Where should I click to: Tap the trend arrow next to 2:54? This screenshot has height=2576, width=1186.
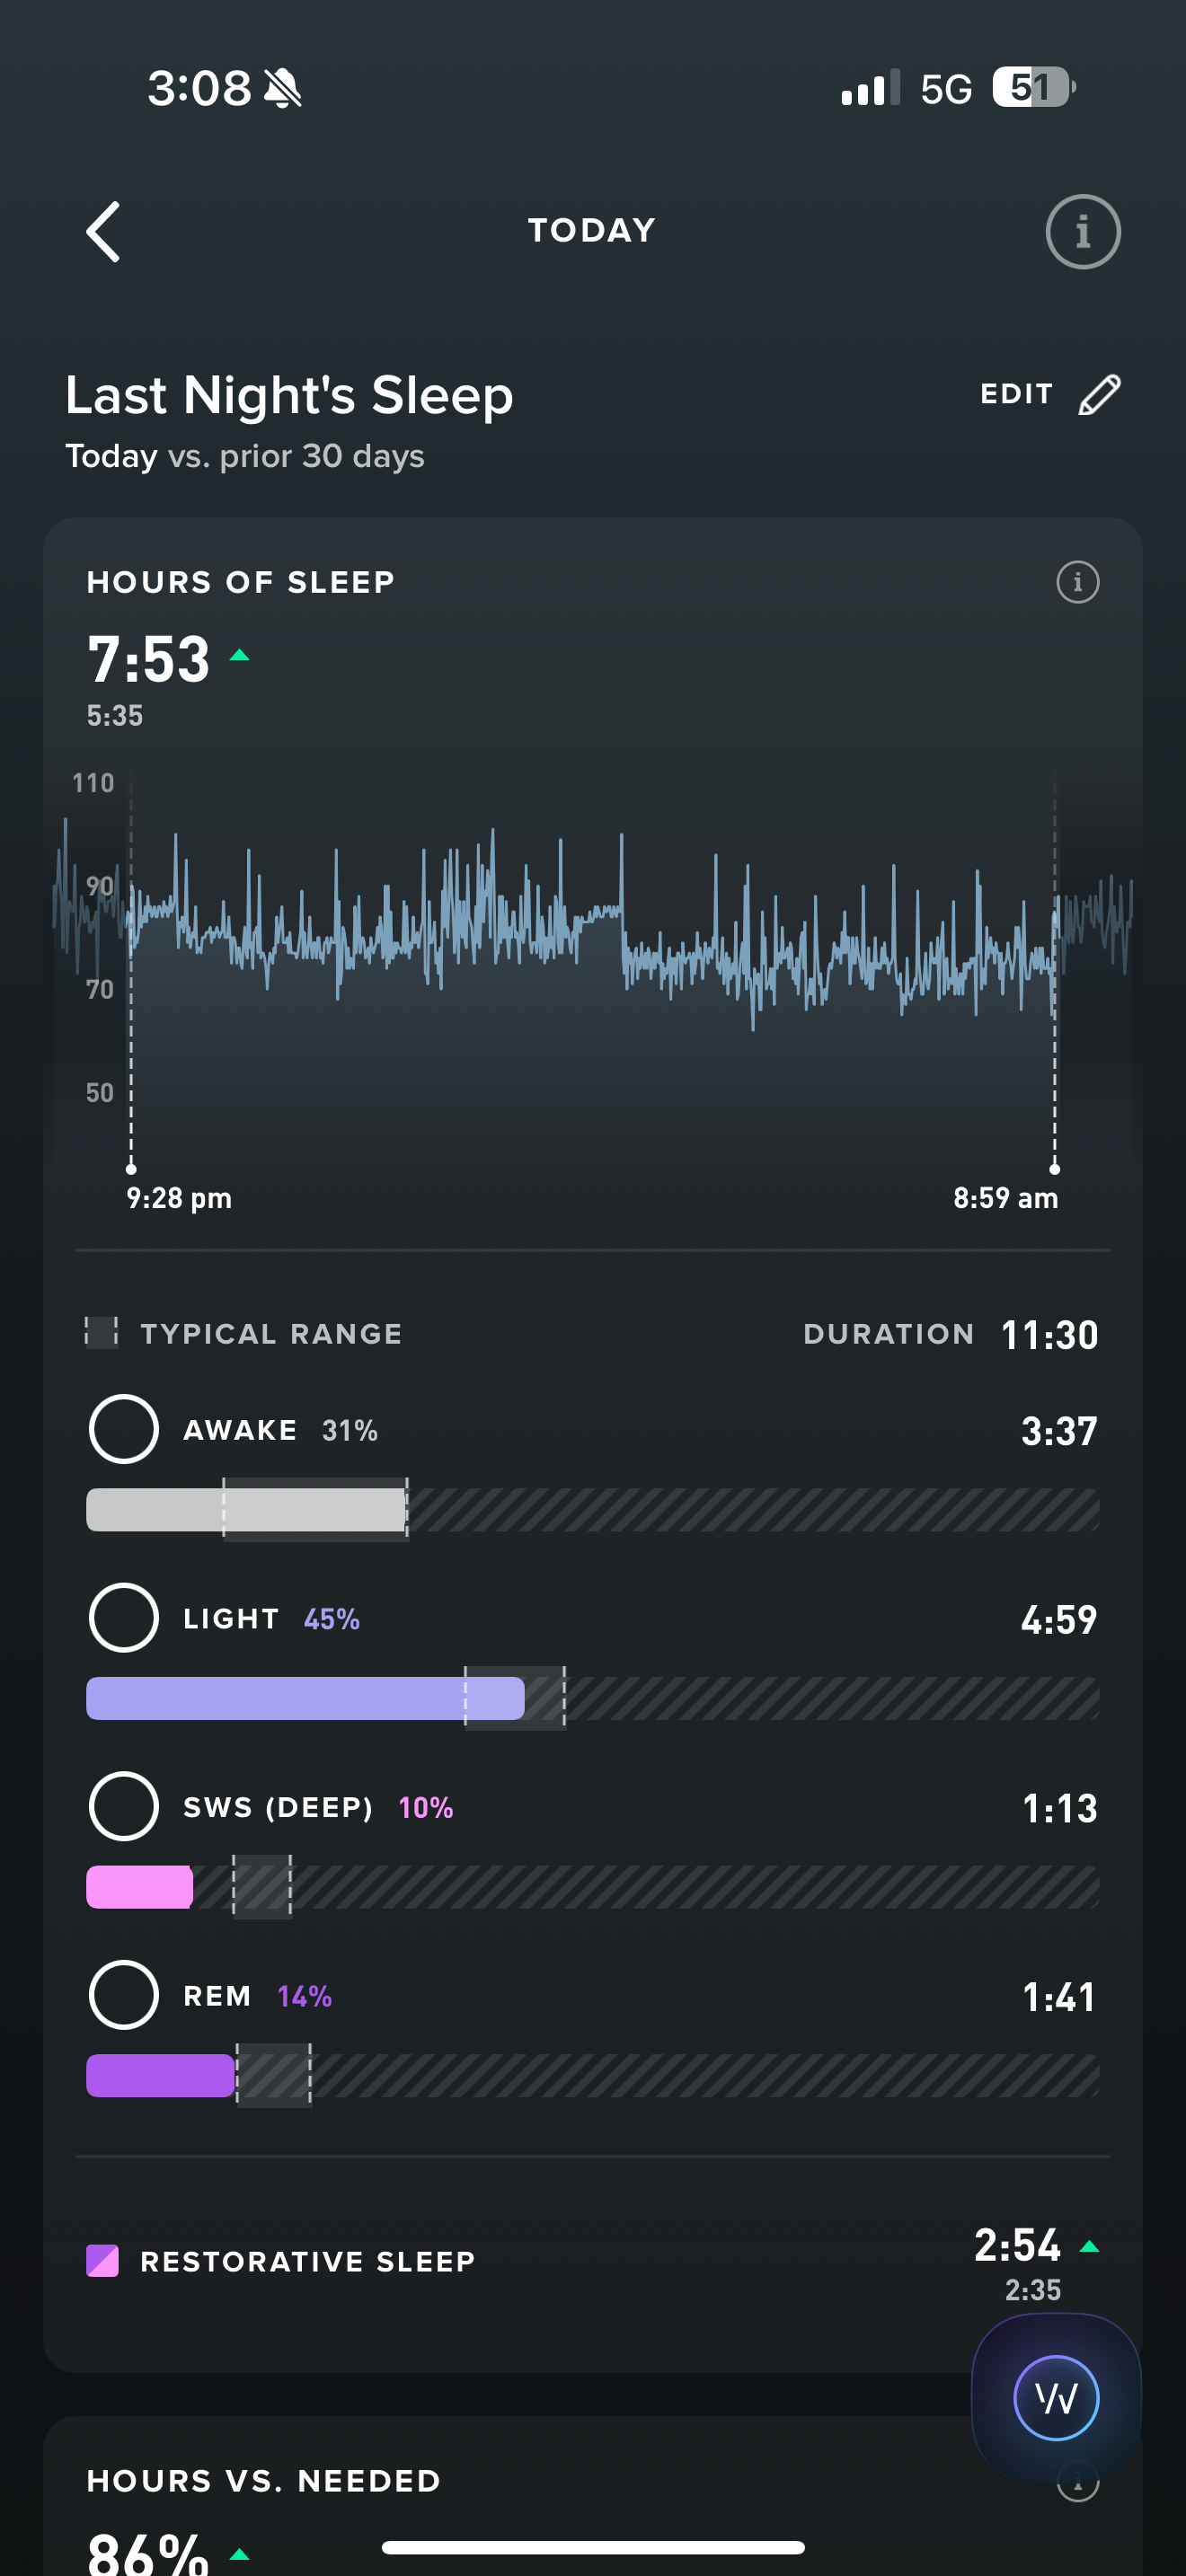pos(1089,2247)
